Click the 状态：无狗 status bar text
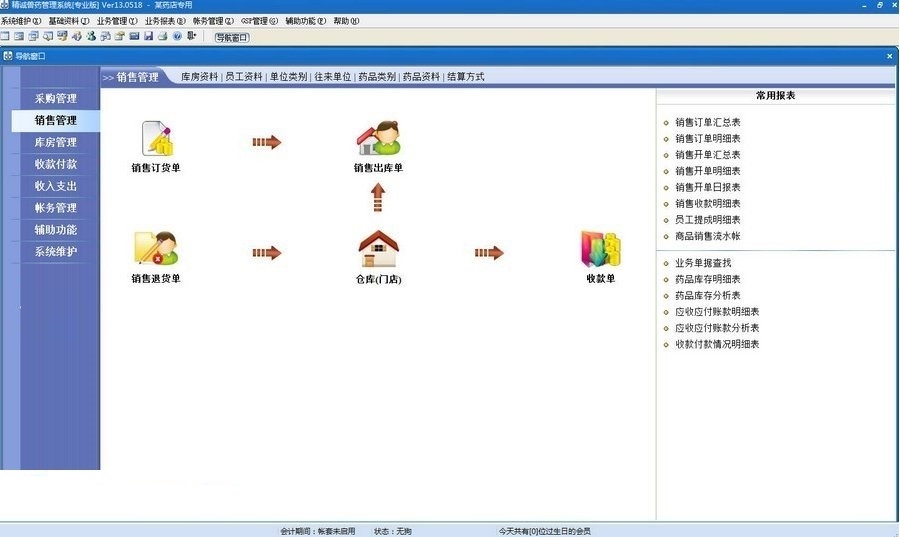The image size is (900, 537). (x=393, y=531)
